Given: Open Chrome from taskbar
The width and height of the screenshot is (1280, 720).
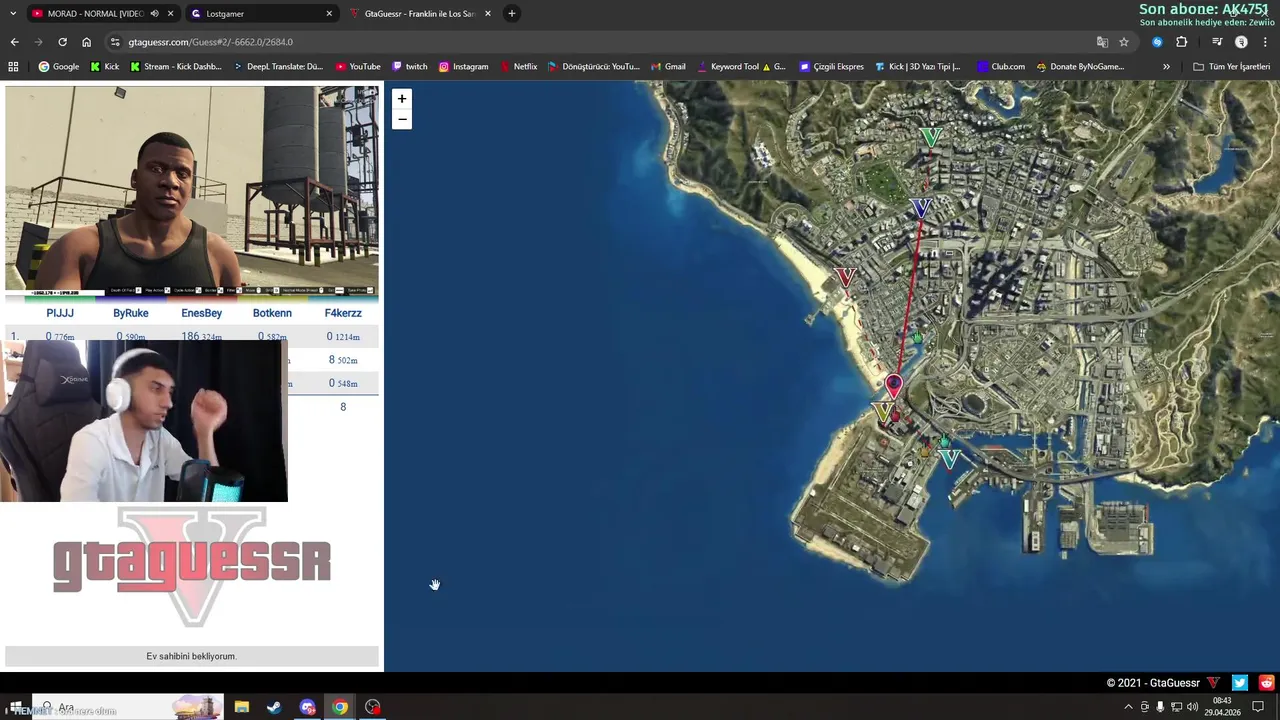Looking at the screenshot, I should (x=340, y=707).
